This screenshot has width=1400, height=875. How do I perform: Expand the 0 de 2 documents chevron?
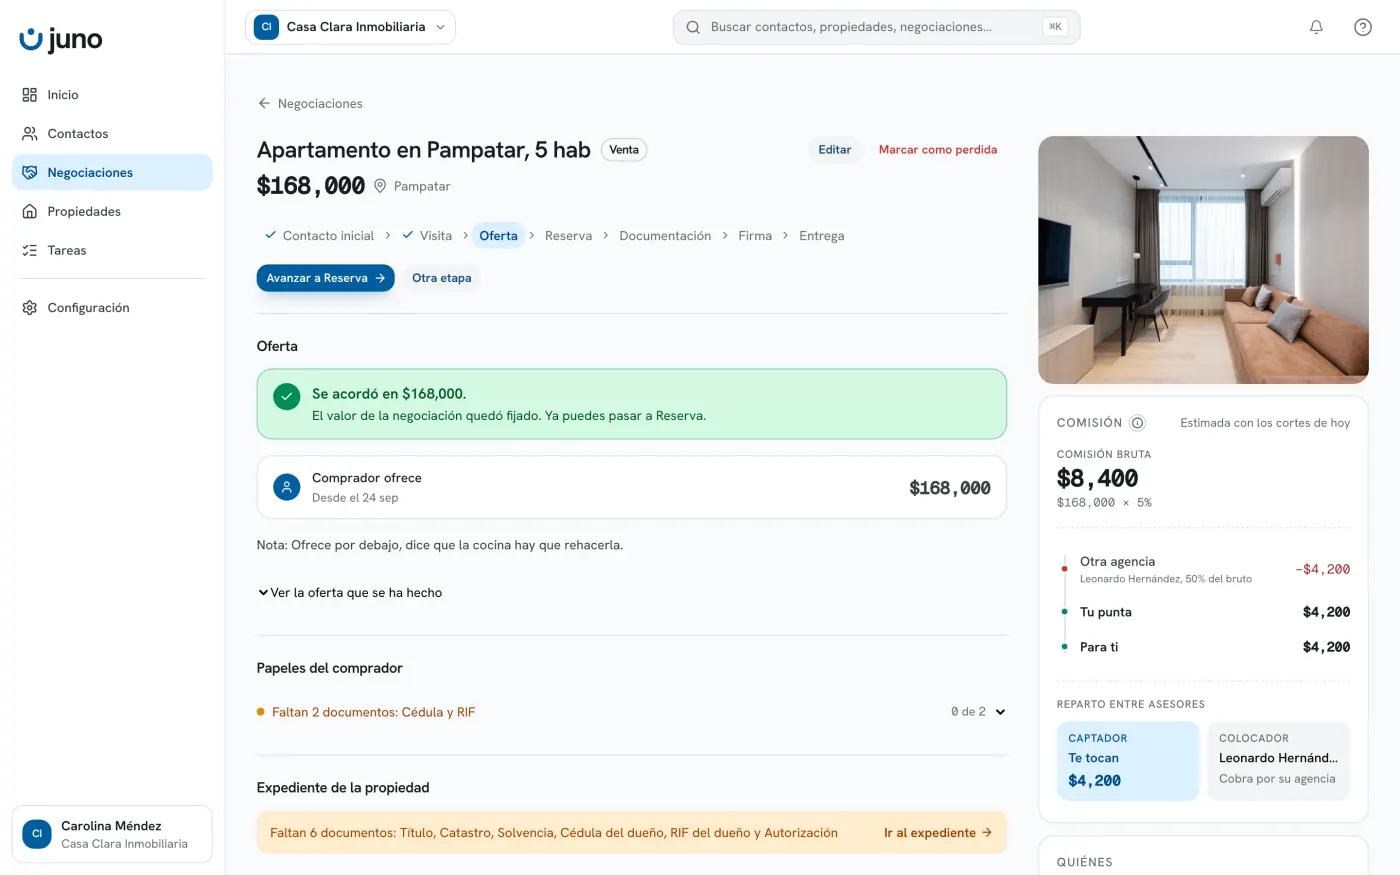click(1000, 712)
